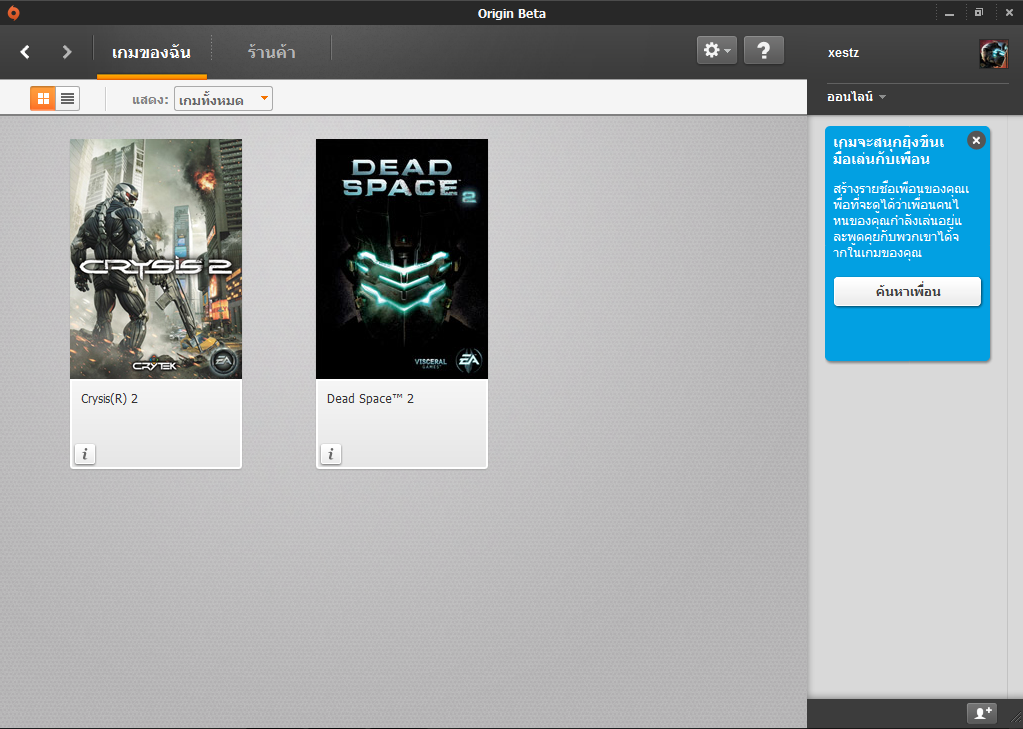Switch to list view

pos(67,99)
